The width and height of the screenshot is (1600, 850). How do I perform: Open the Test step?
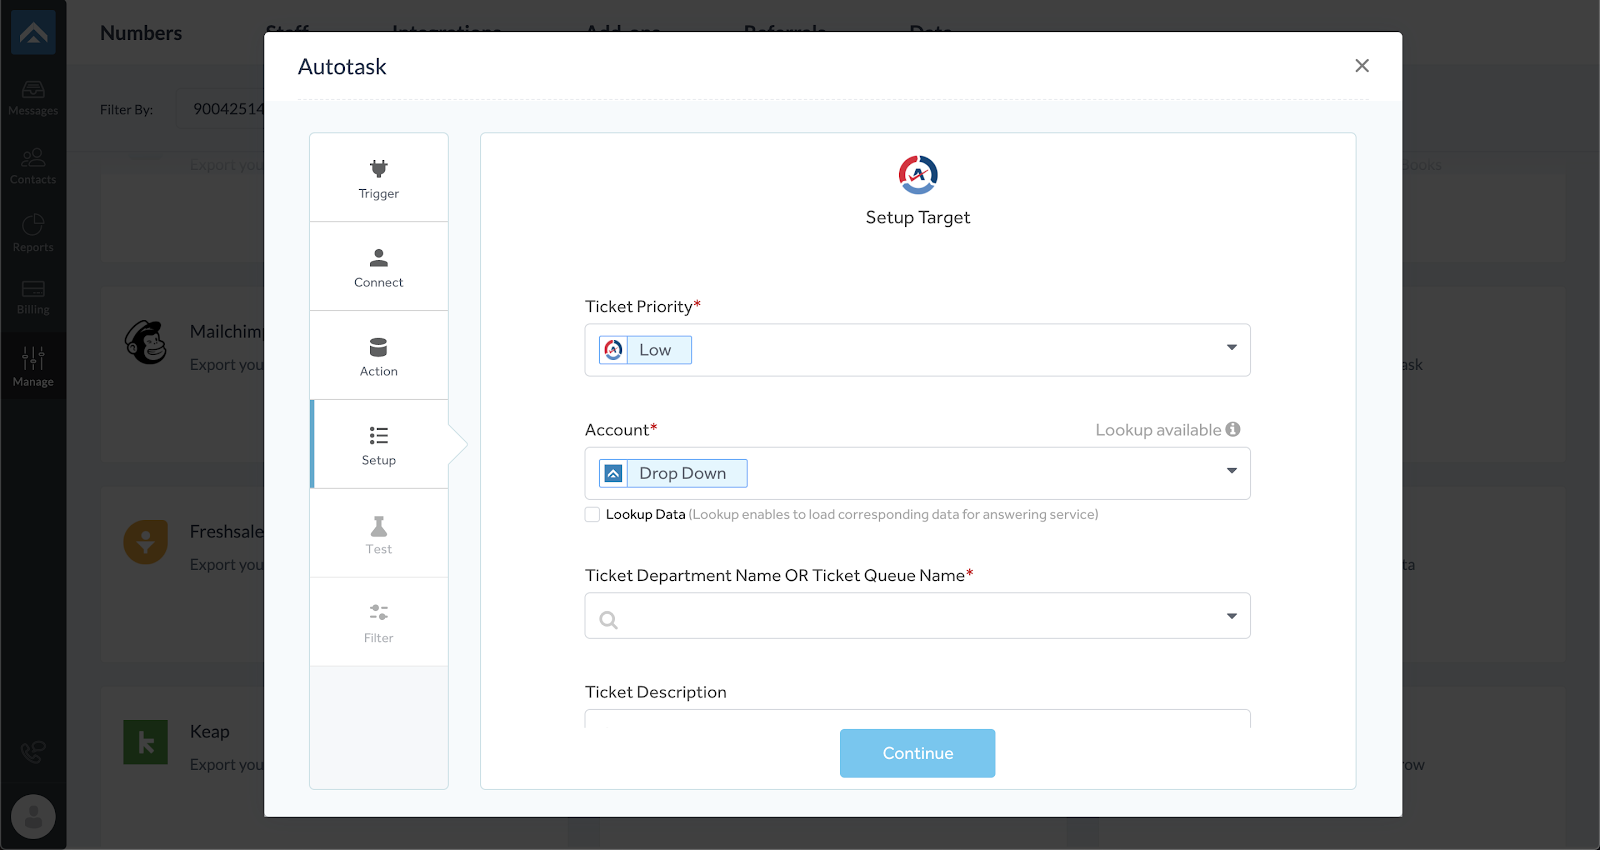pos(379,534)
